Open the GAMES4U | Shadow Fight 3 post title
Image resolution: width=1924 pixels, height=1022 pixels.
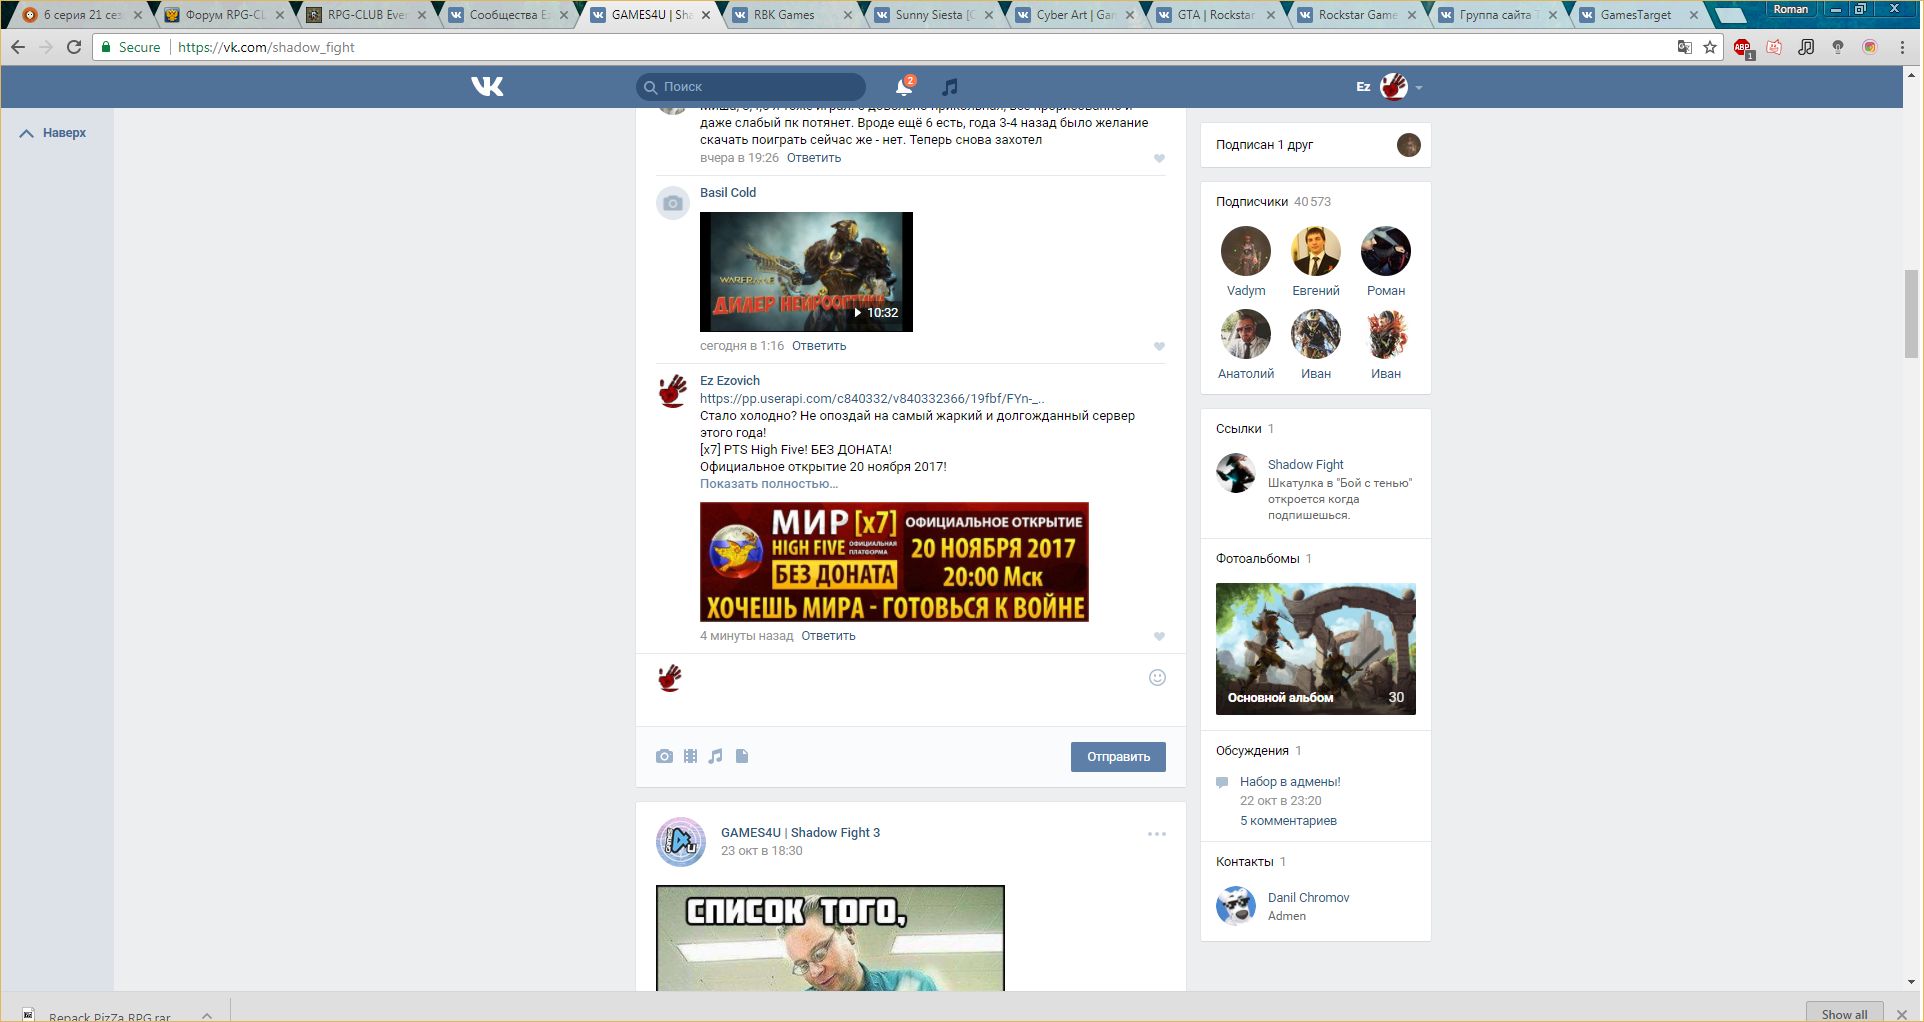click(x=800, y=833)
